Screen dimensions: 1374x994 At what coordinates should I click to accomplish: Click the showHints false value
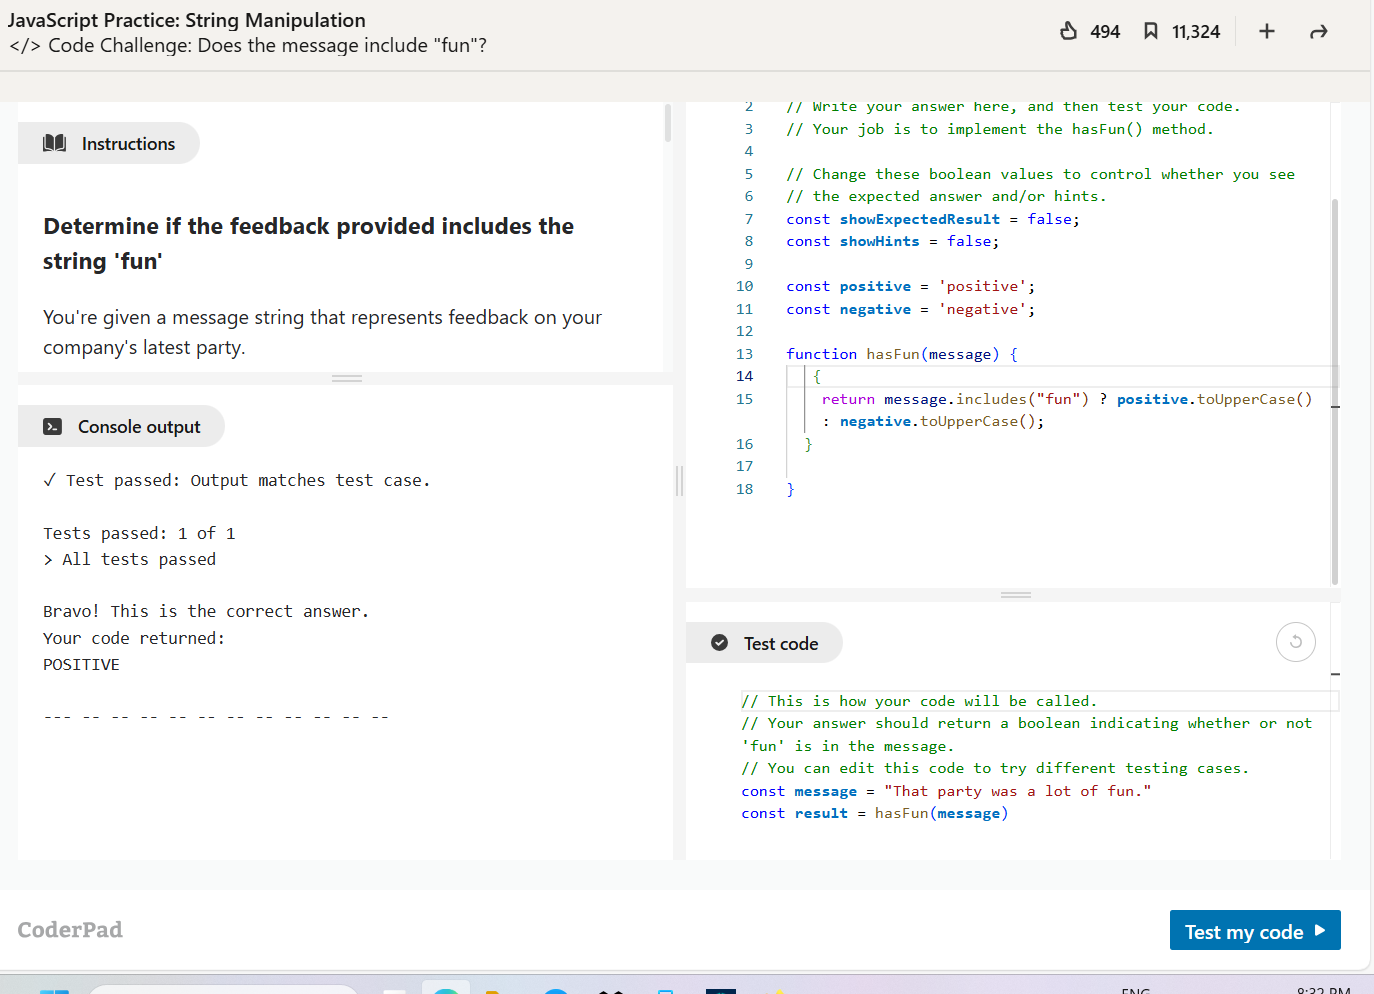click(968, 241)
